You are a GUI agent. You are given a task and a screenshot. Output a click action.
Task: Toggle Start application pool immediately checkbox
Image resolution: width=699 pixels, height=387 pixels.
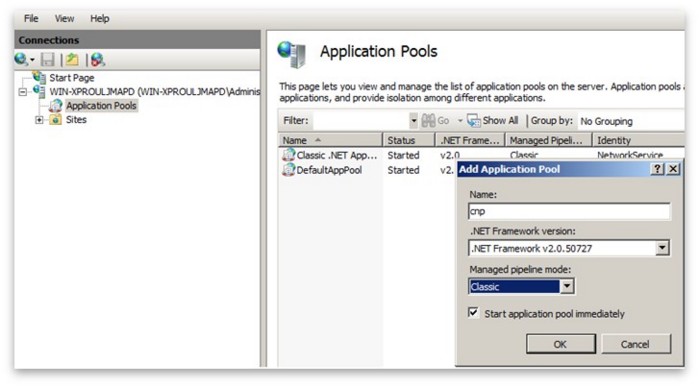point(473,313)
